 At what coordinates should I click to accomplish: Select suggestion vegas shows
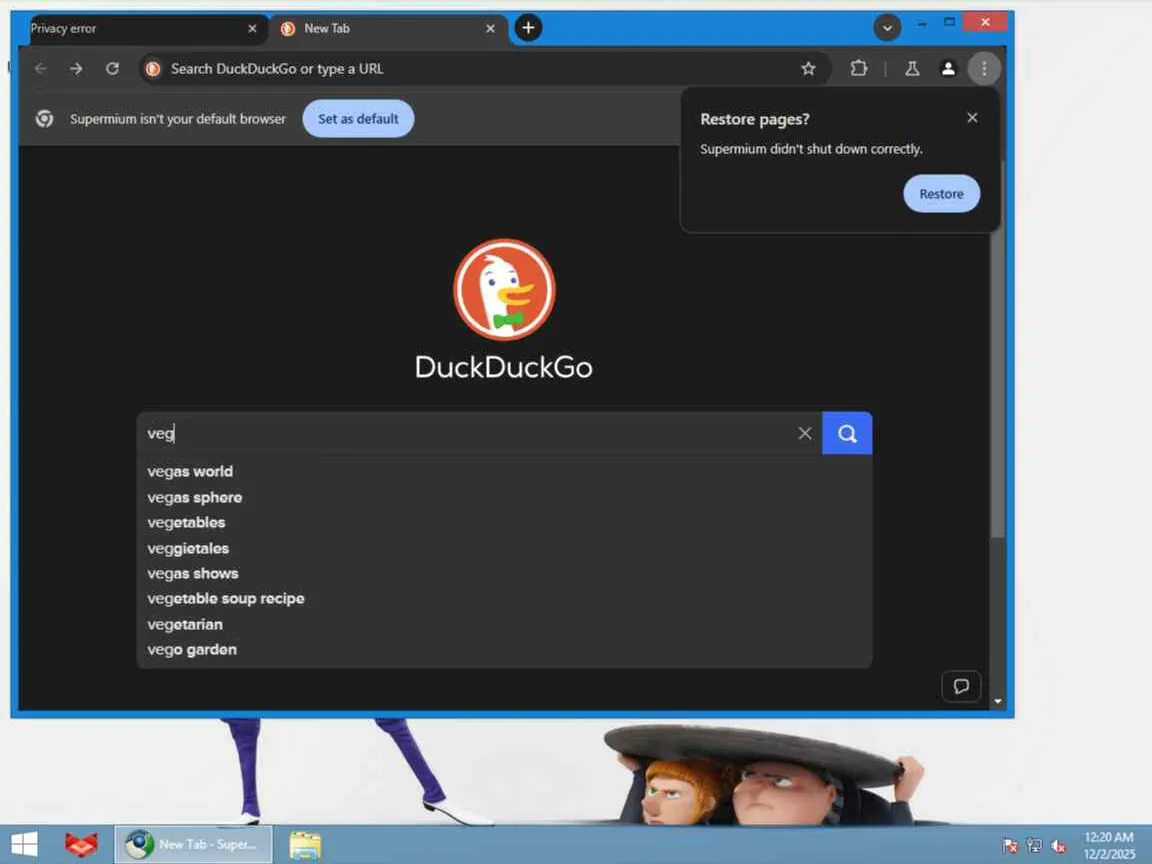coord(504,573)
